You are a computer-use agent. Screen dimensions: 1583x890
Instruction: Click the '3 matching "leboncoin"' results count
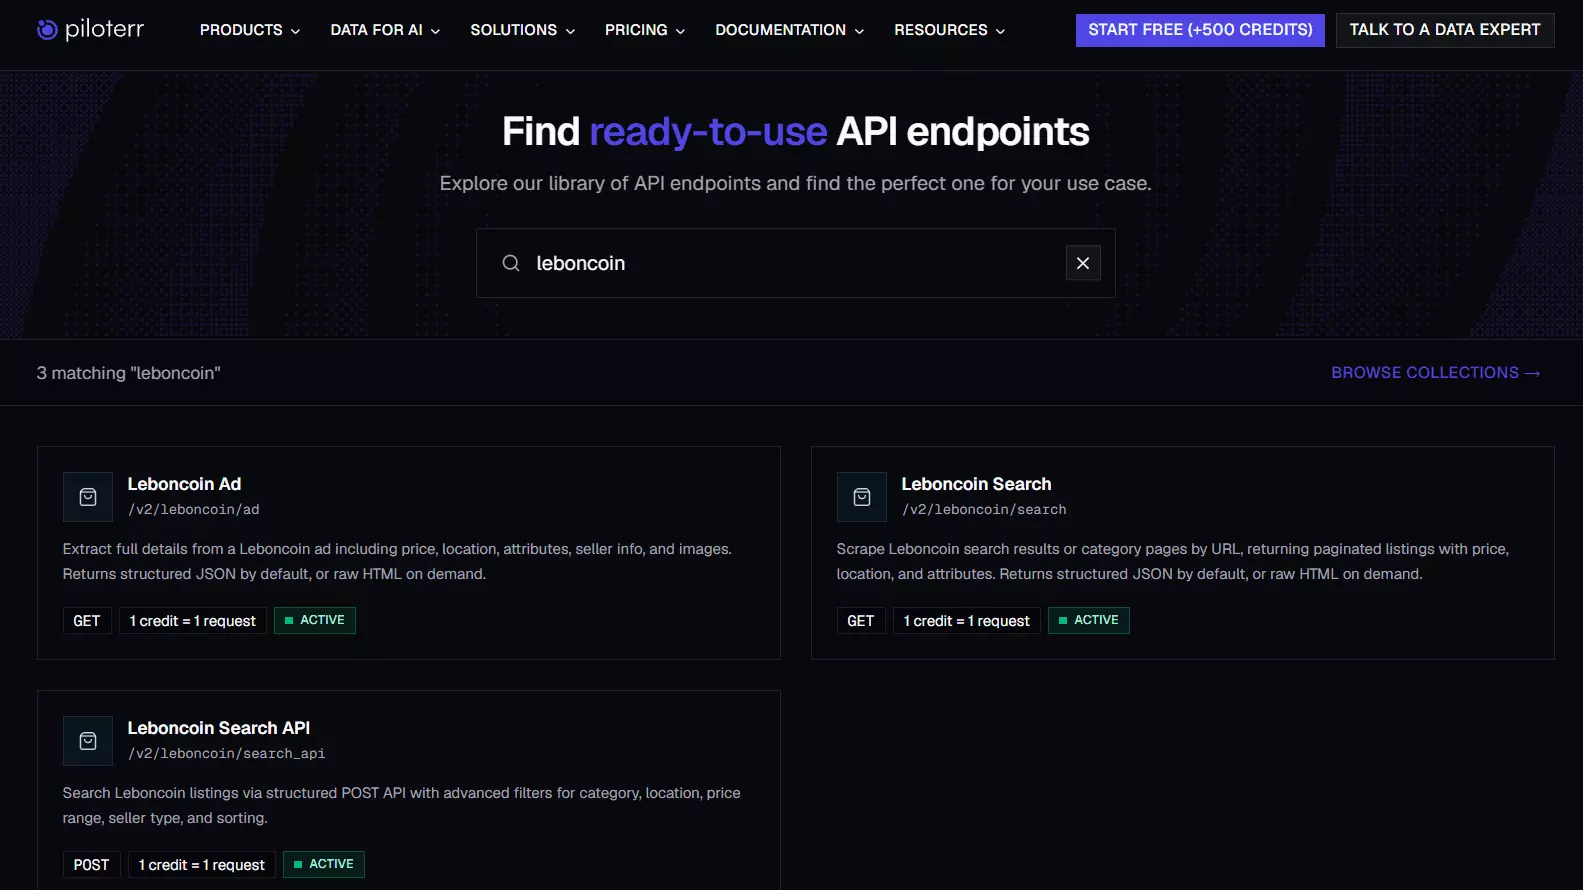[129, 373]
